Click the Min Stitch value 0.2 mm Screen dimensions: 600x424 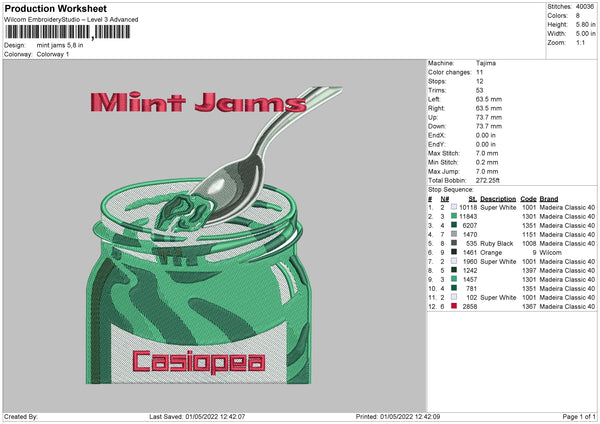[x=487, y=162]
